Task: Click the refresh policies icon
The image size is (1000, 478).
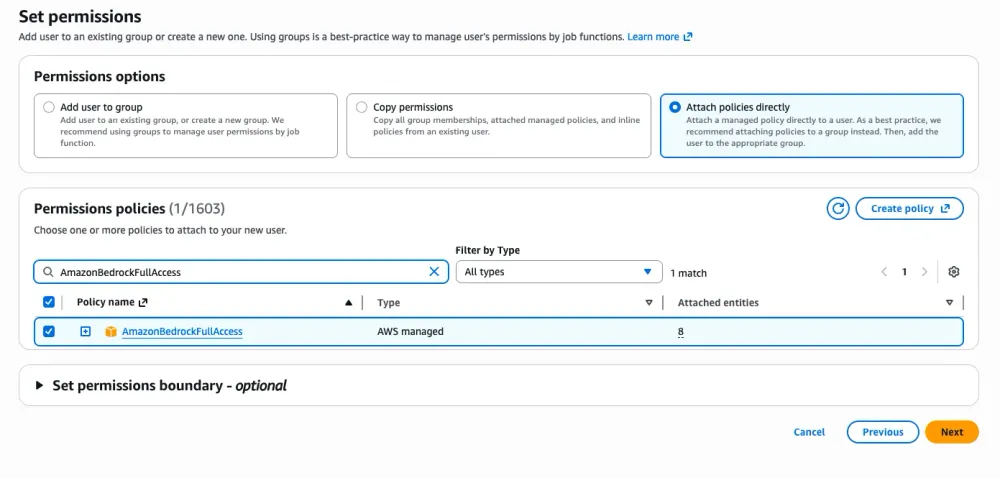Action: click(x=837, y=208)
